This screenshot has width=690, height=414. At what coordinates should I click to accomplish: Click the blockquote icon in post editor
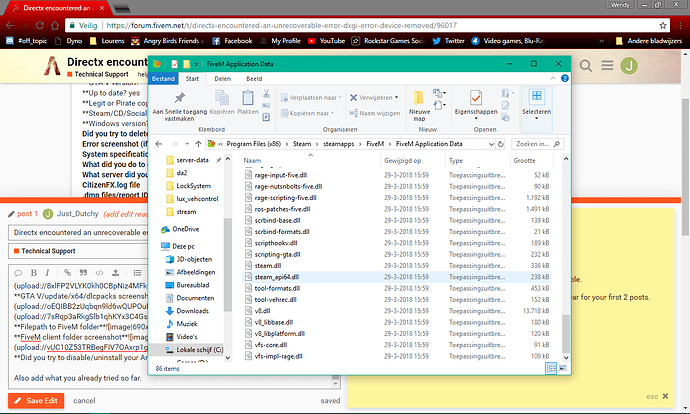(x=83, y=273)
